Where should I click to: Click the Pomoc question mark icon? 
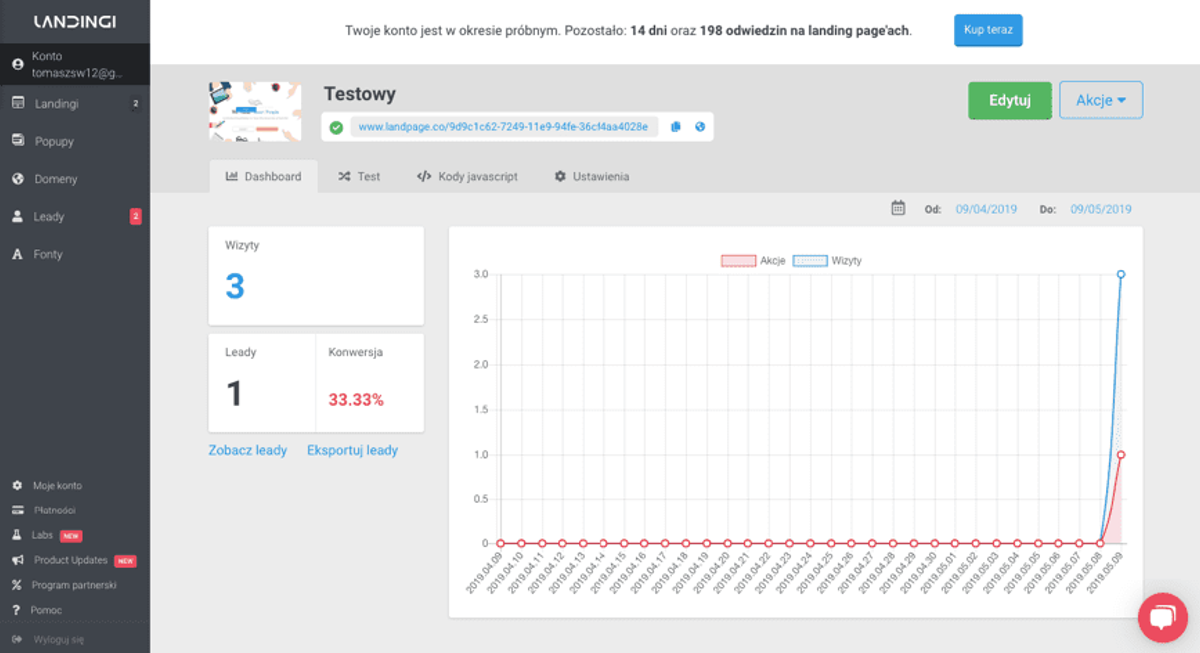pyautogui.click(x=17, y=610)
